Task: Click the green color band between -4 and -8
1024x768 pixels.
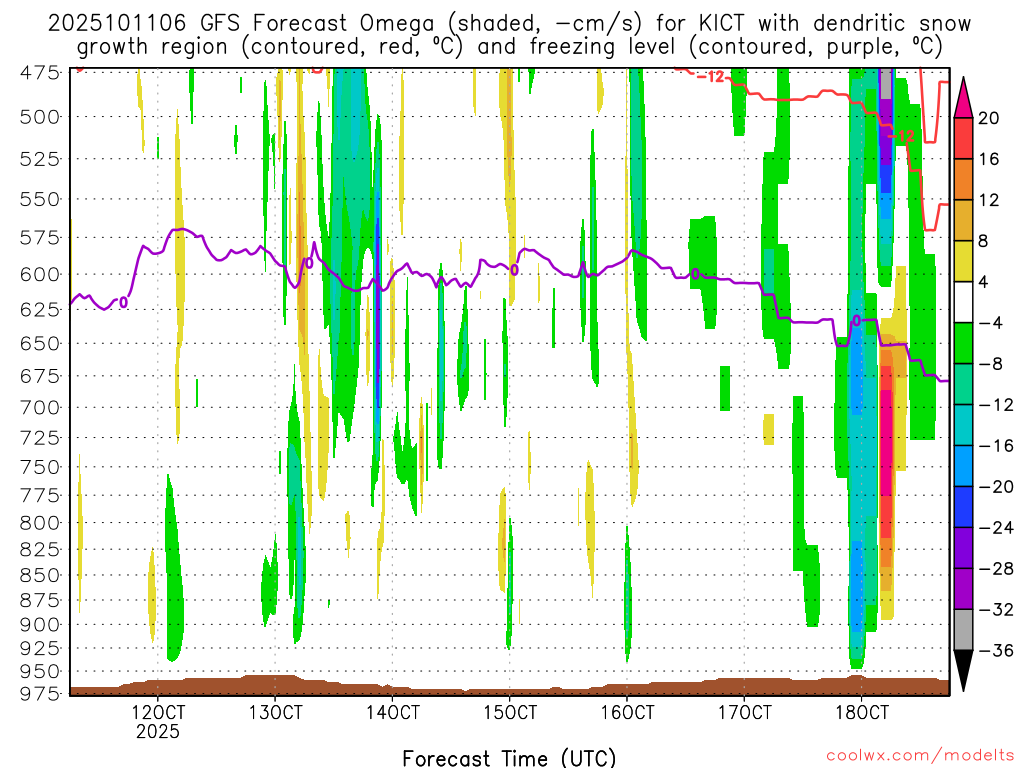Action: (963, 344)
